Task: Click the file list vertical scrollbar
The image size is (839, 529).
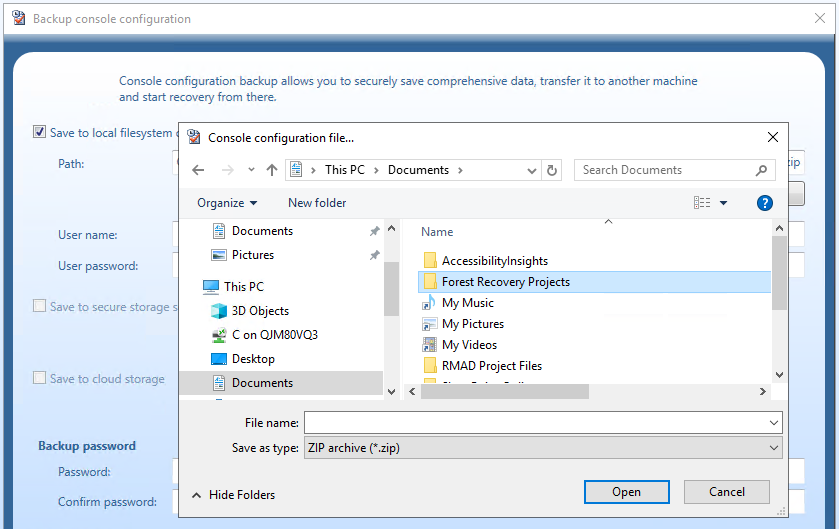Action: 780,300
